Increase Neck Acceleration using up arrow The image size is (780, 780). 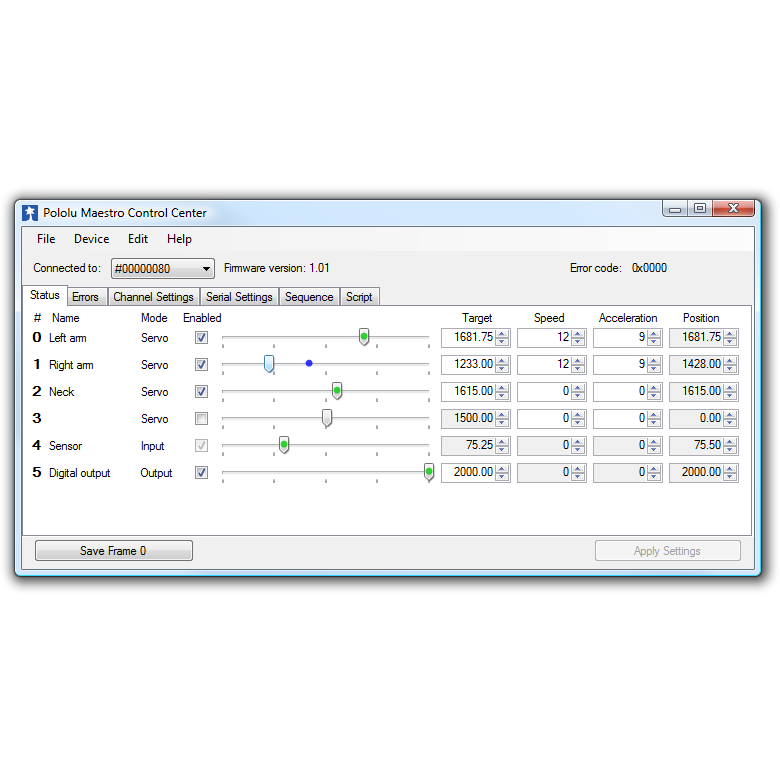[x=654, y=388]
